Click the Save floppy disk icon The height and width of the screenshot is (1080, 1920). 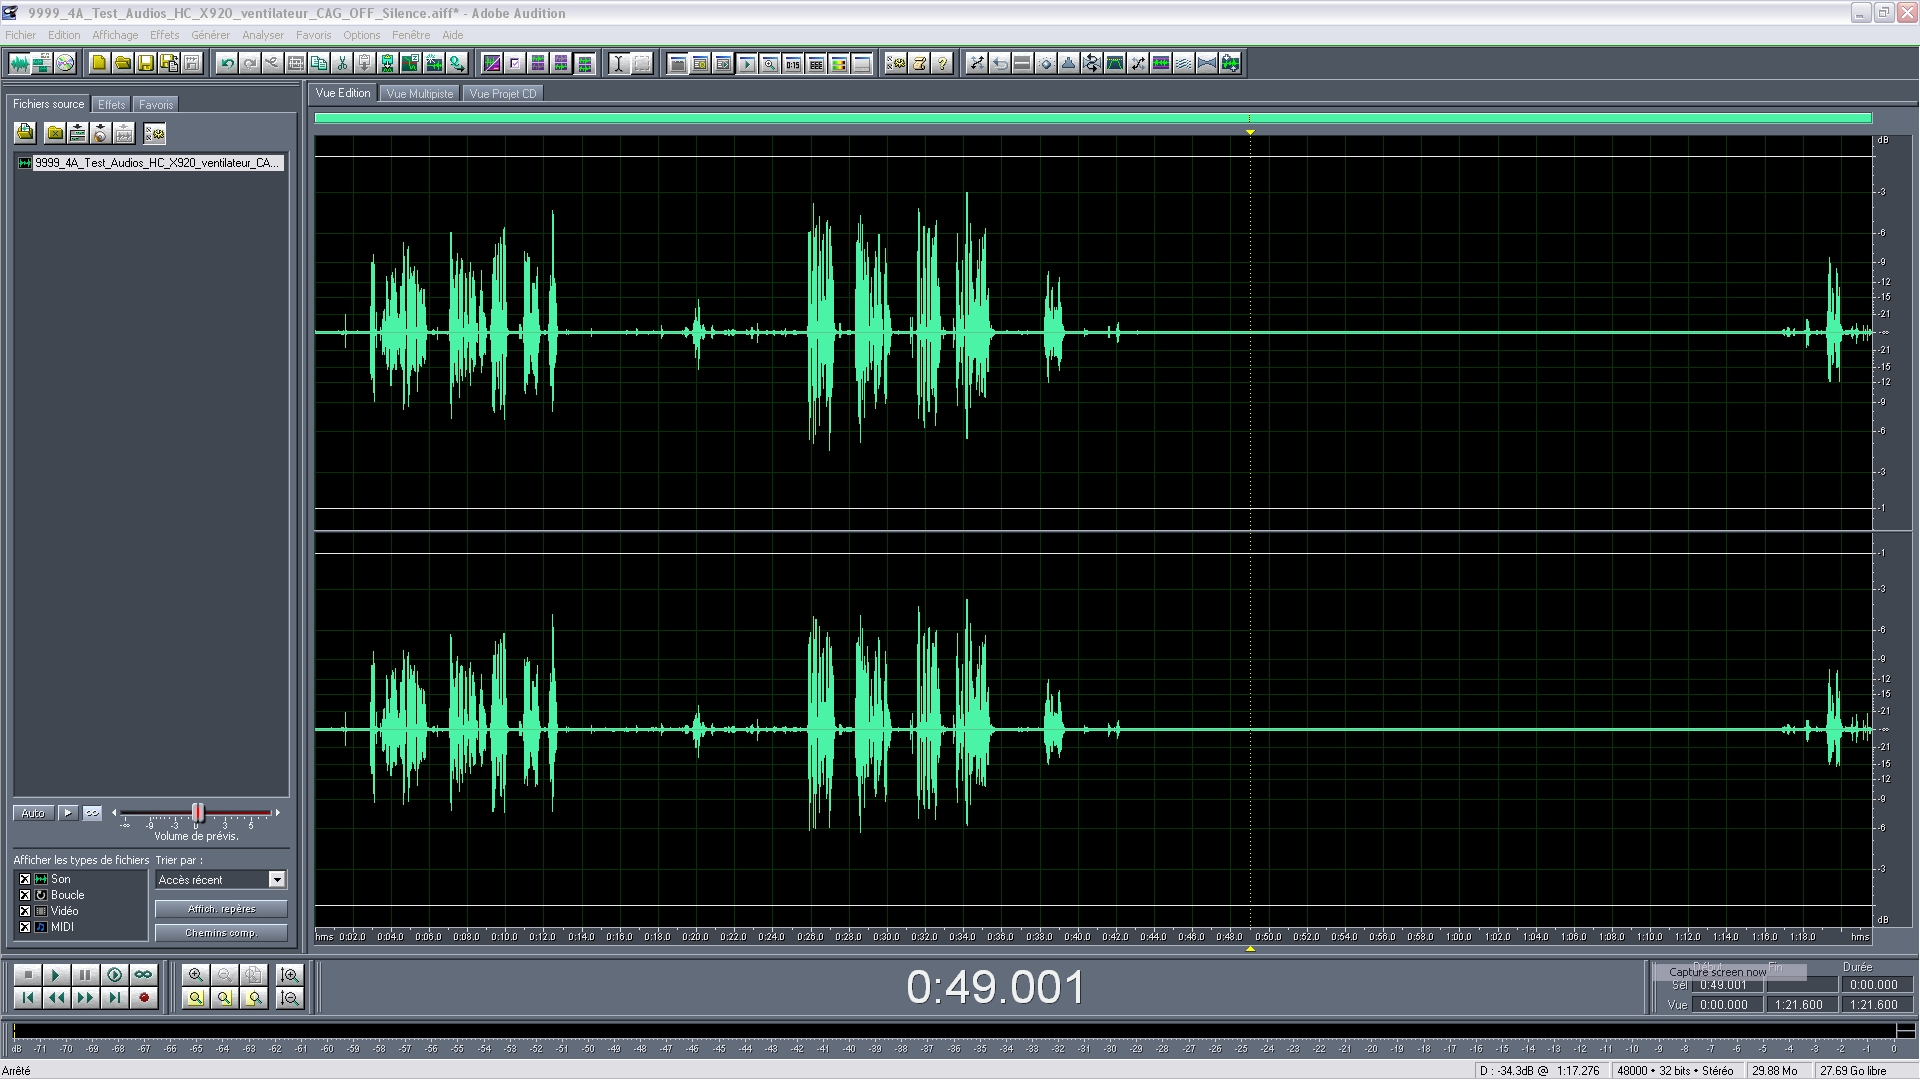146,63
